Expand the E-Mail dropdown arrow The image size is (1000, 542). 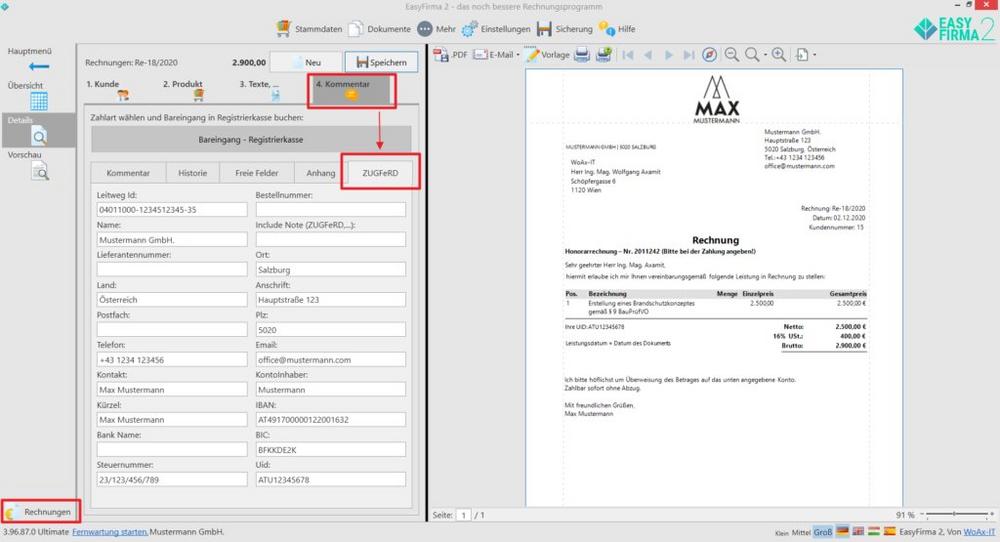518,55
